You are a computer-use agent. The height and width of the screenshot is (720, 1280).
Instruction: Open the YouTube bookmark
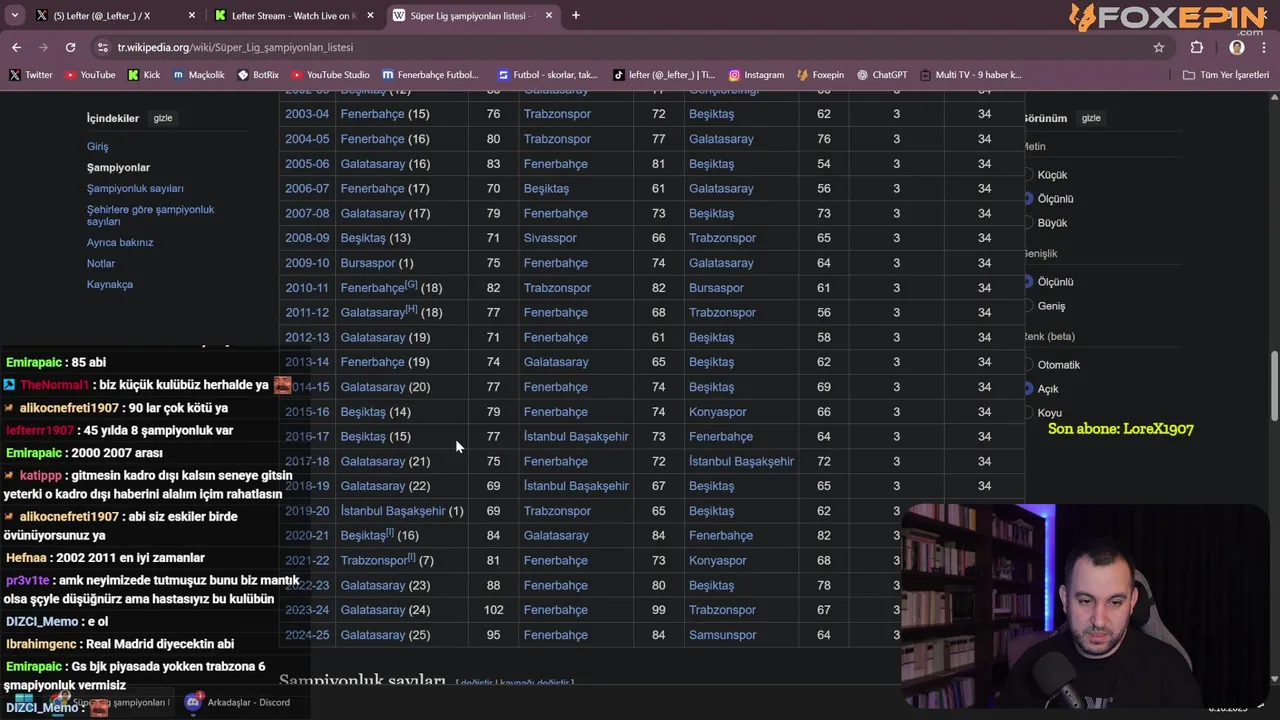pyautogui.click(x=90, y=75)
